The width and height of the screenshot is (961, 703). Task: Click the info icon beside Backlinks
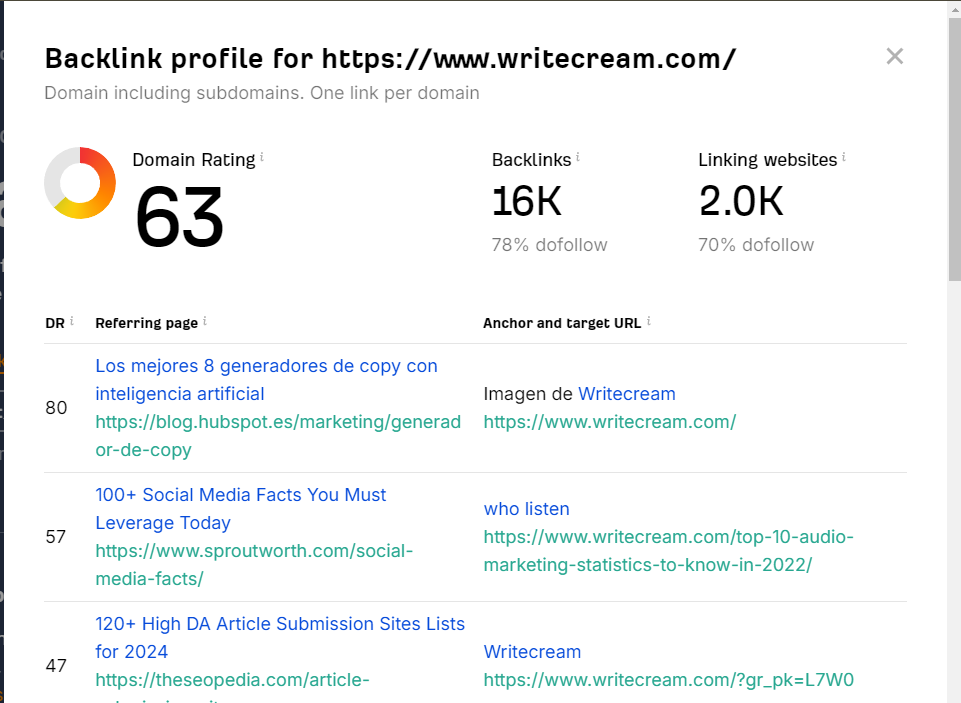pos(577,158)
